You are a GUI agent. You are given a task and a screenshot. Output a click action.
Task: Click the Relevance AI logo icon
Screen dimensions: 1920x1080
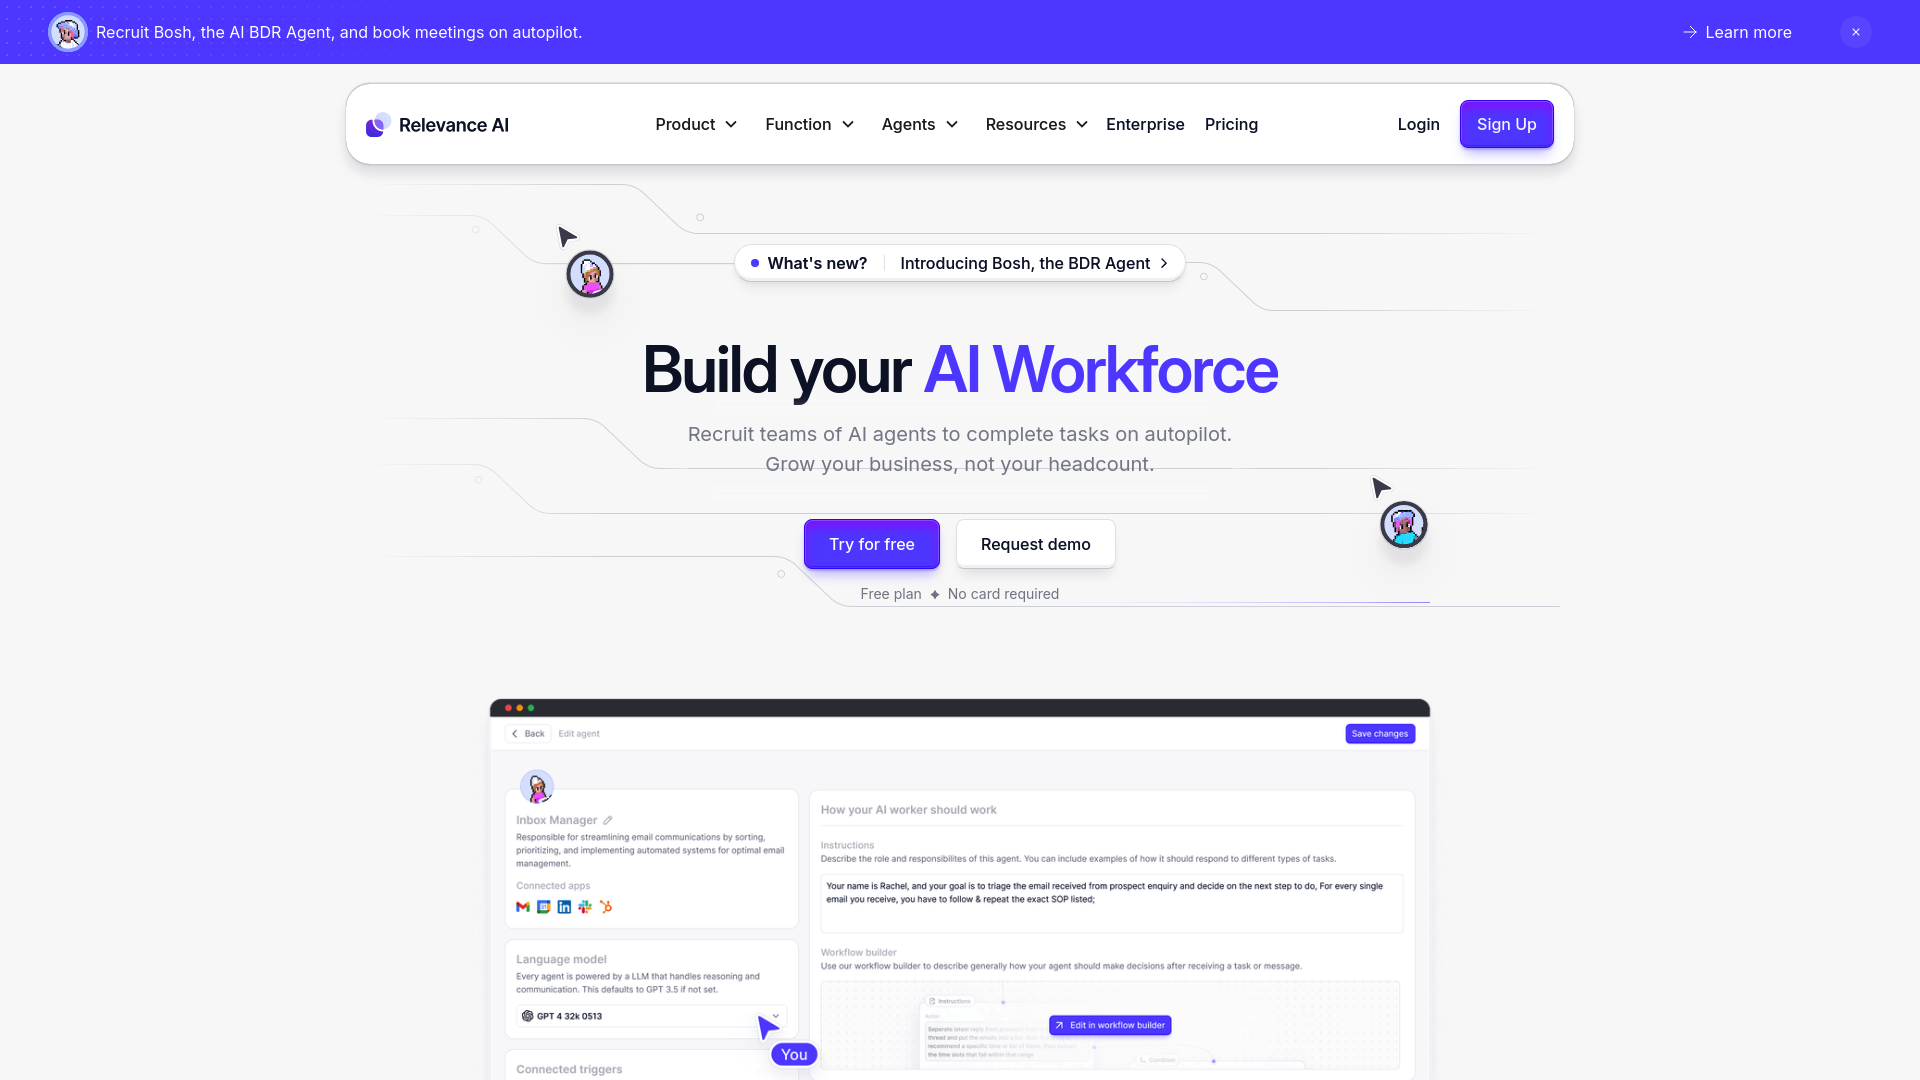(376, 124)
